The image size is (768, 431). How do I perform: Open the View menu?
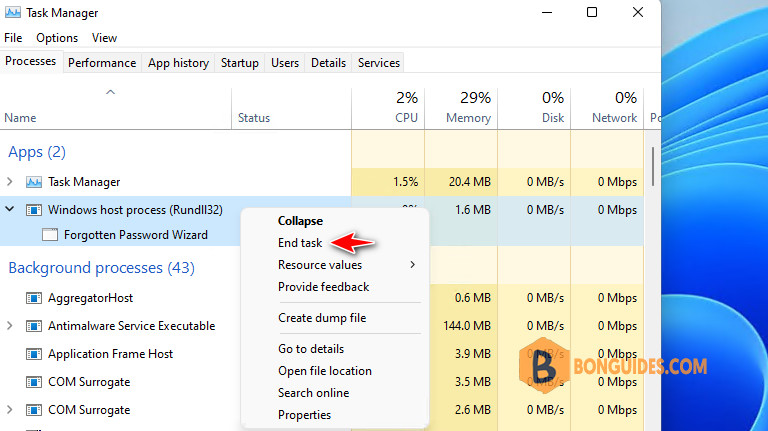point(104,38)
